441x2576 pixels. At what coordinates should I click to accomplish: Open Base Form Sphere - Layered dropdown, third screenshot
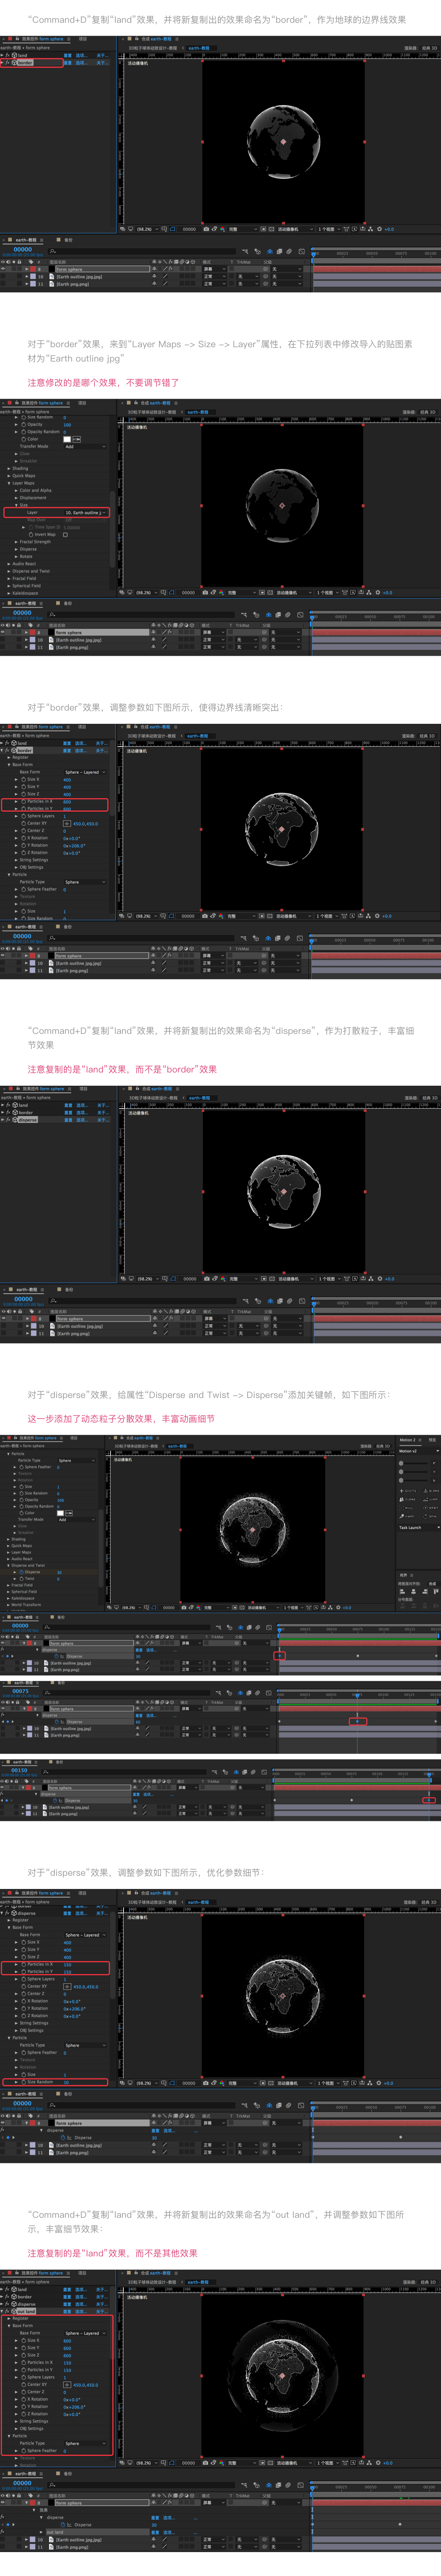pyautogui.click(x=84, y=772)
